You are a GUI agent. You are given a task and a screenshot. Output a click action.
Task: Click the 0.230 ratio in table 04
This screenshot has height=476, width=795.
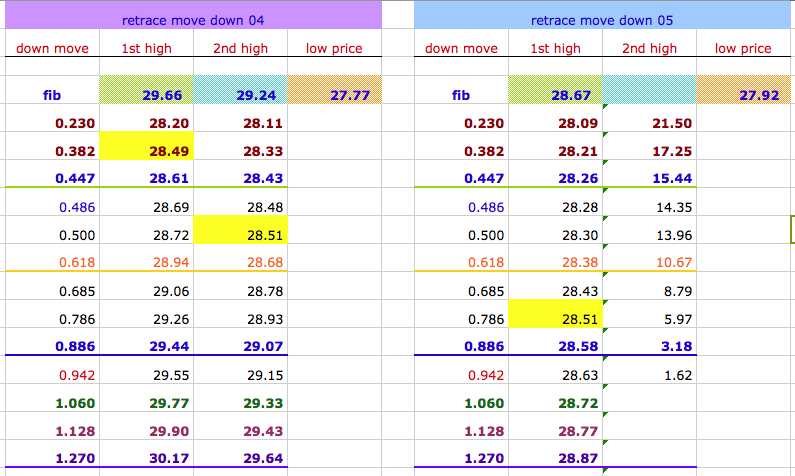click(x=75, y=123)
